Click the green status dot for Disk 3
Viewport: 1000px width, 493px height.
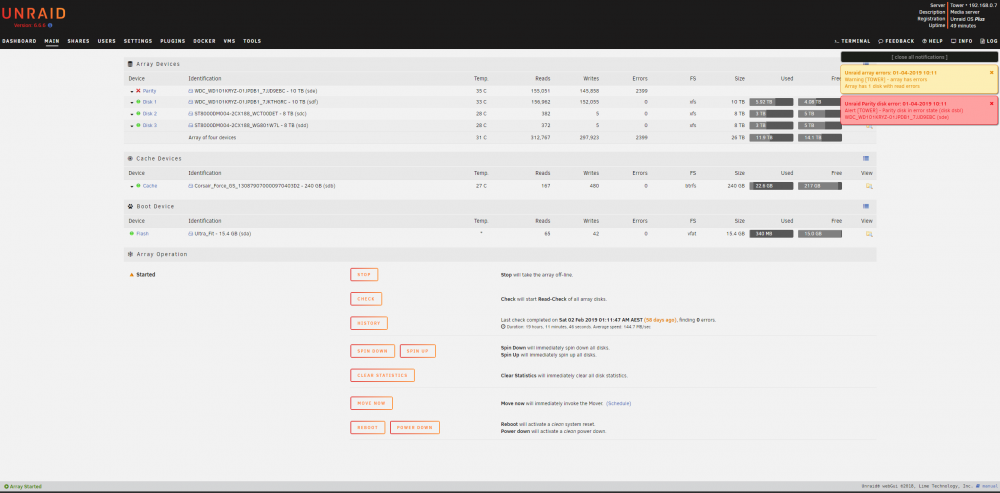coord(138,125)
